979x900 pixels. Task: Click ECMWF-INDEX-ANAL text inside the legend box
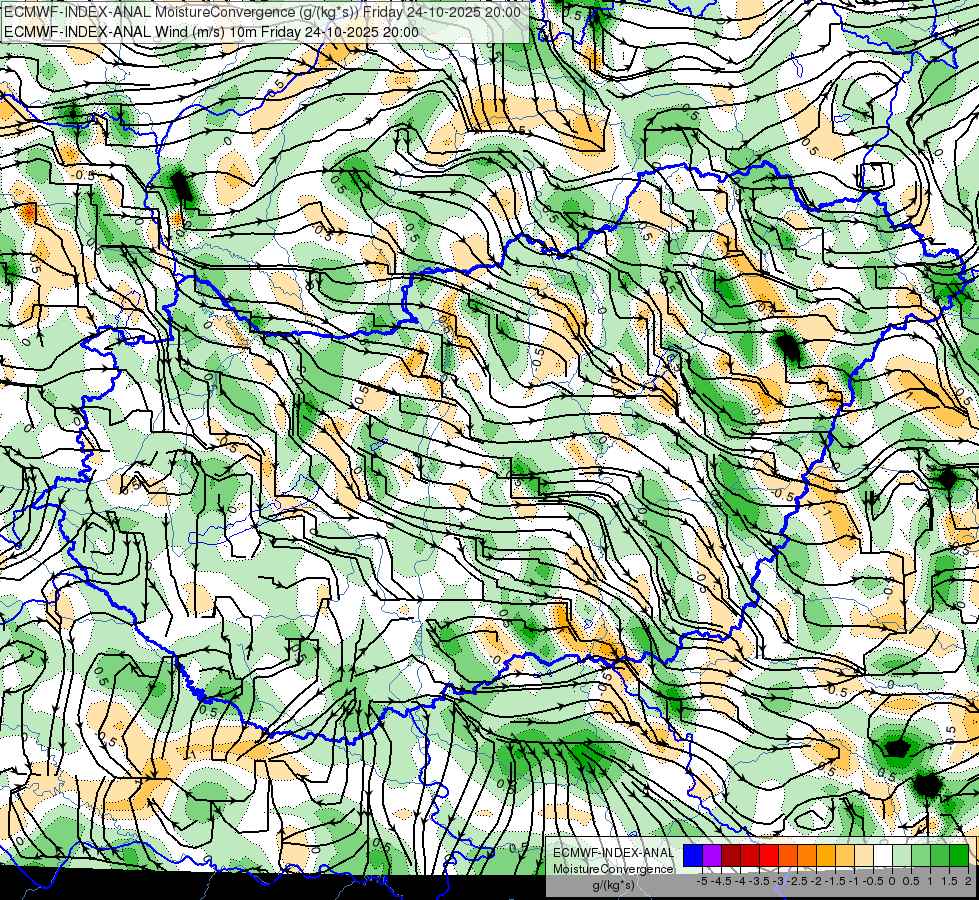[x=613, y=853]
